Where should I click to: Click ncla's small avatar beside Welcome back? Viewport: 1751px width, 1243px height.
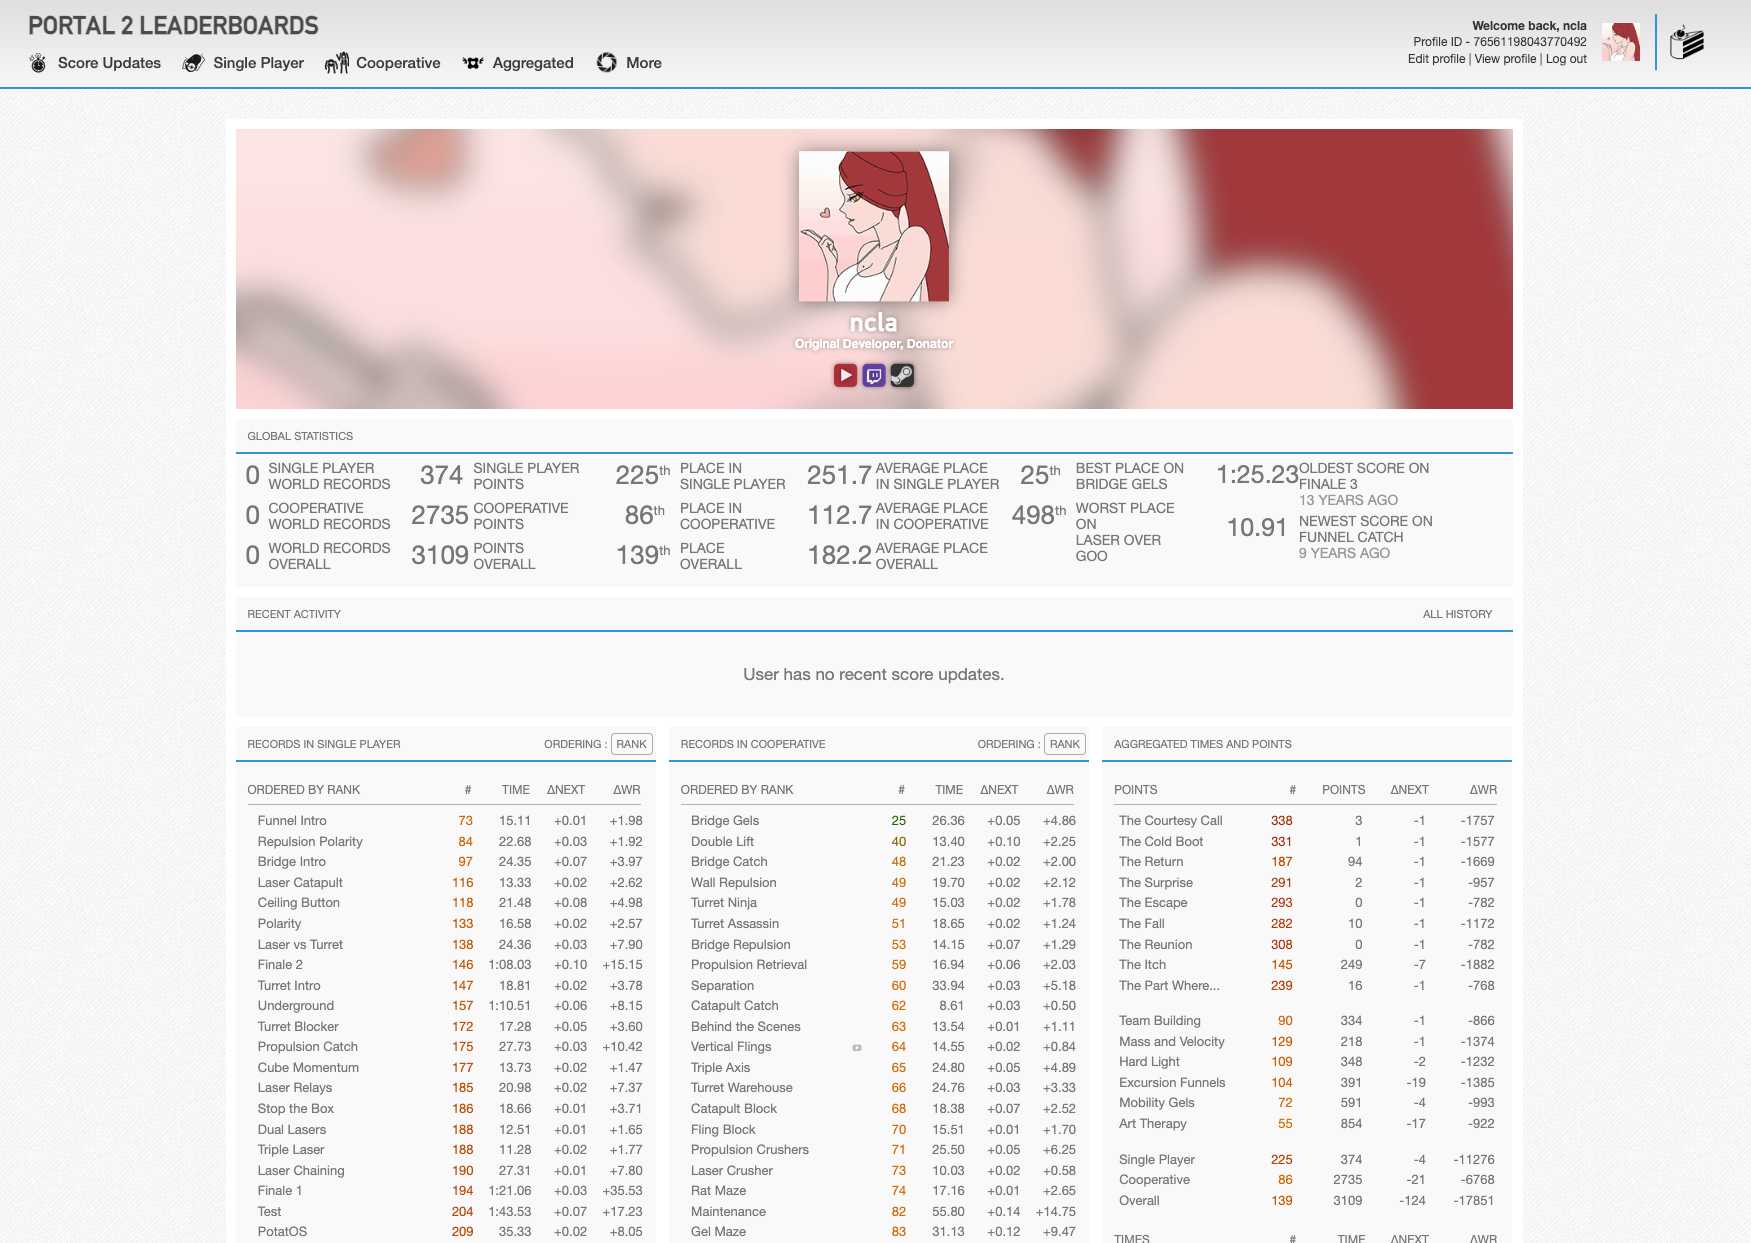1620,42
